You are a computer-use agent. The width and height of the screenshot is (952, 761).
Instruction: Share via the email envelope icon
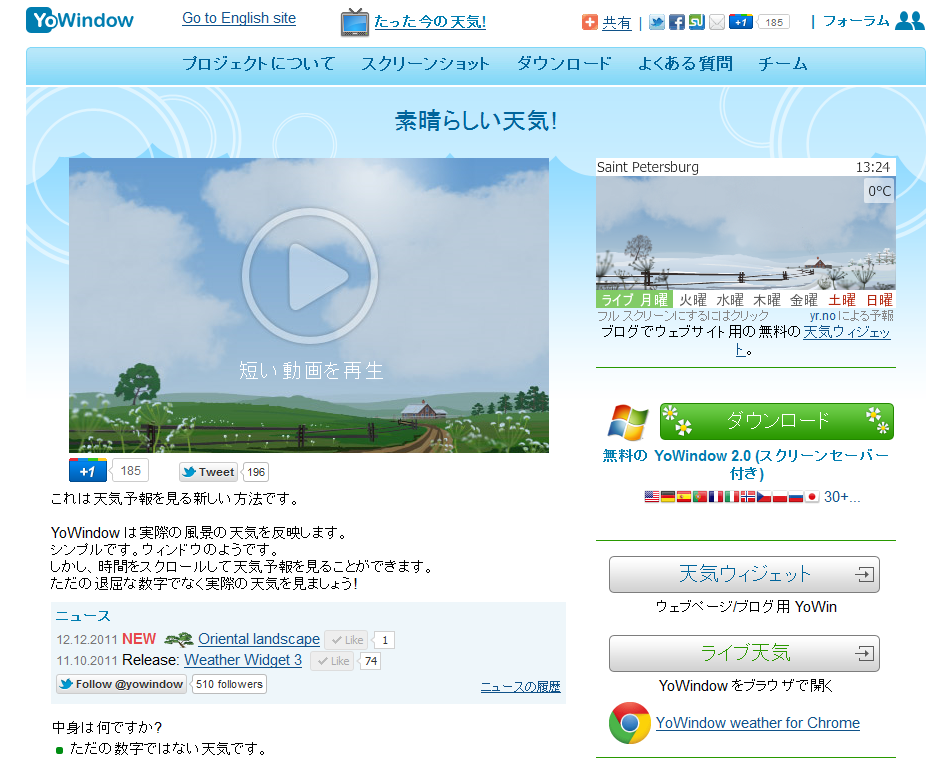pos(718,21)
